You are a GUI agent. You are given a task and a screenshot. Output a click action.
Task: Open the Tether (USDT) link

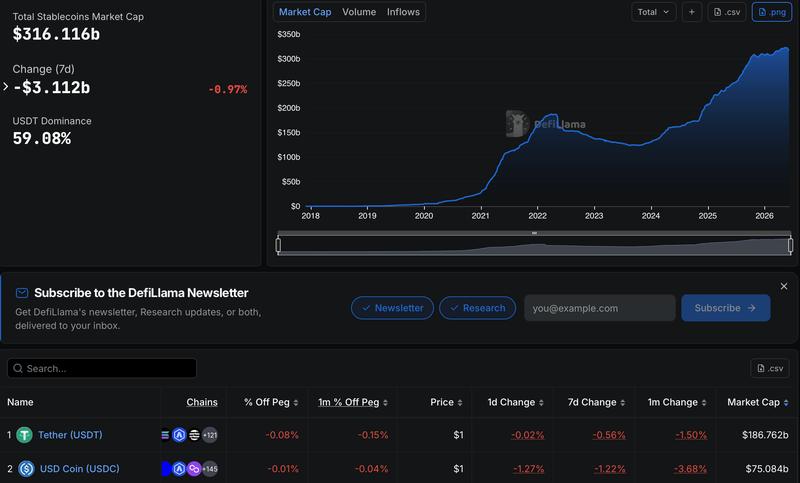[x=70, y=435]
